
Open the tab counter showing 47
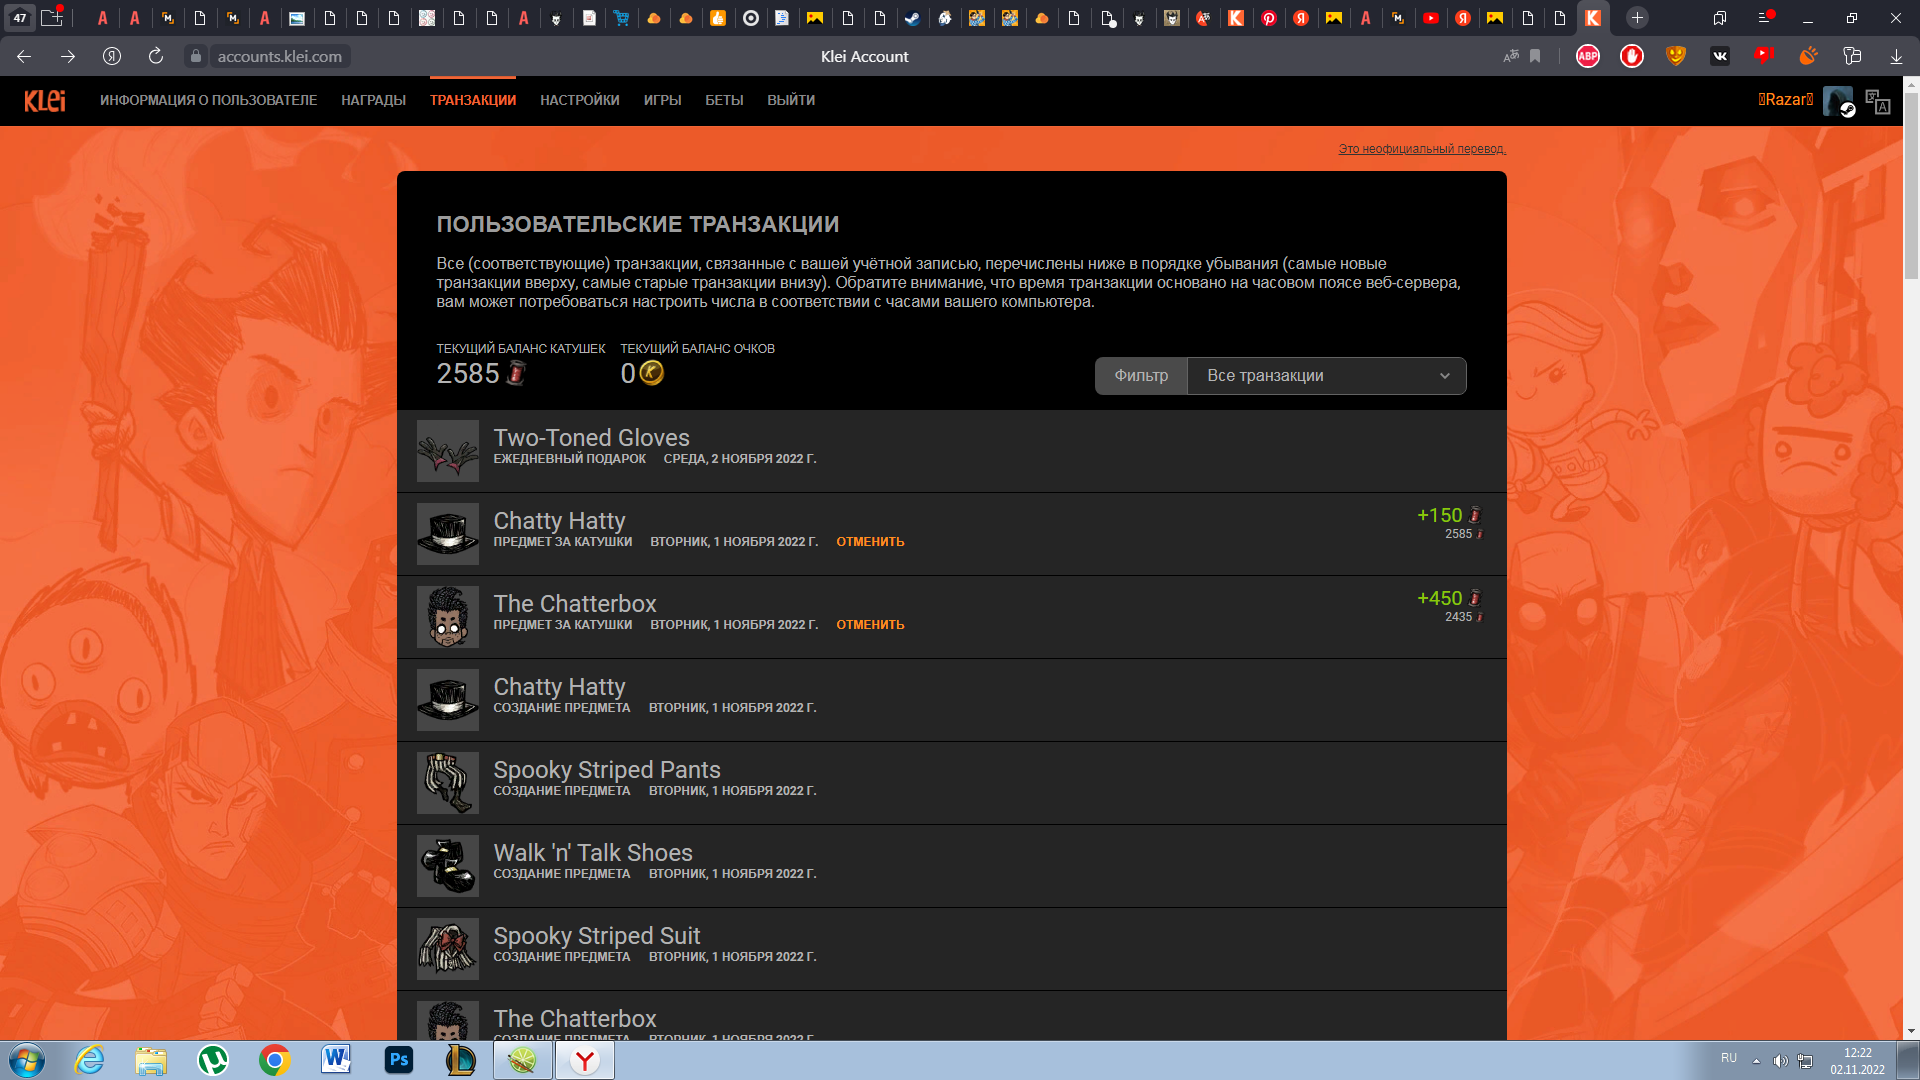20,18
